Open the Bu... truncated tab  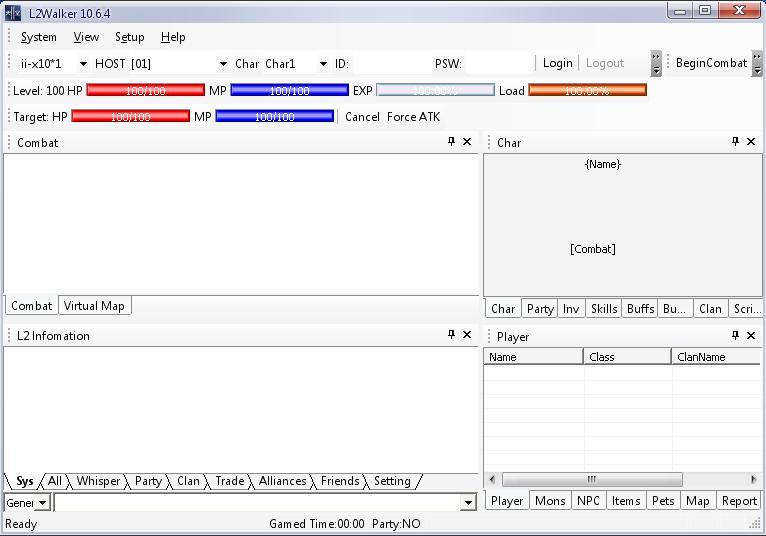point(675,309)
